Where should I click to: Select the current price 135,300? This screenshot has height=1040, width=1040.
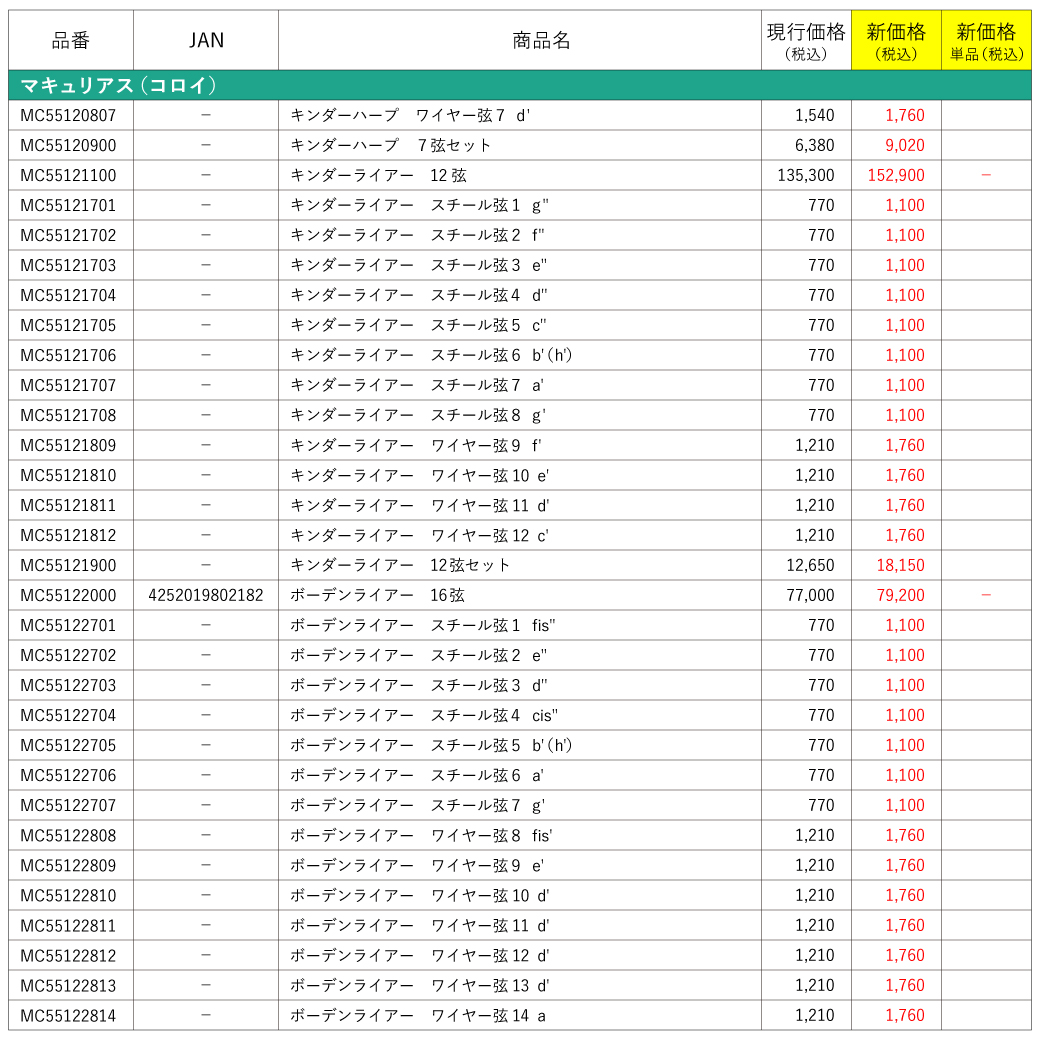pyautogui.click(x=806, y=175)
